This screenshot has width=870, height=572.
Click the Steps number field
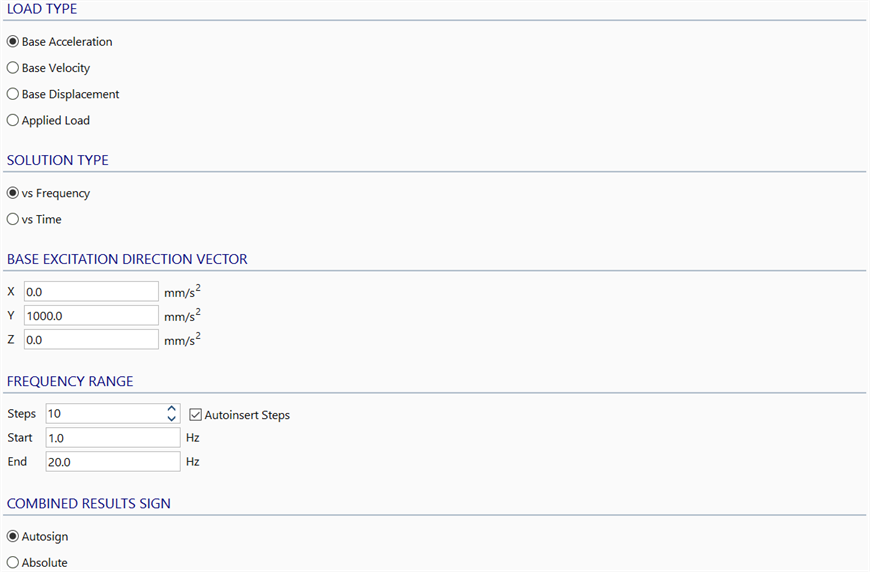tap(105, 413)
